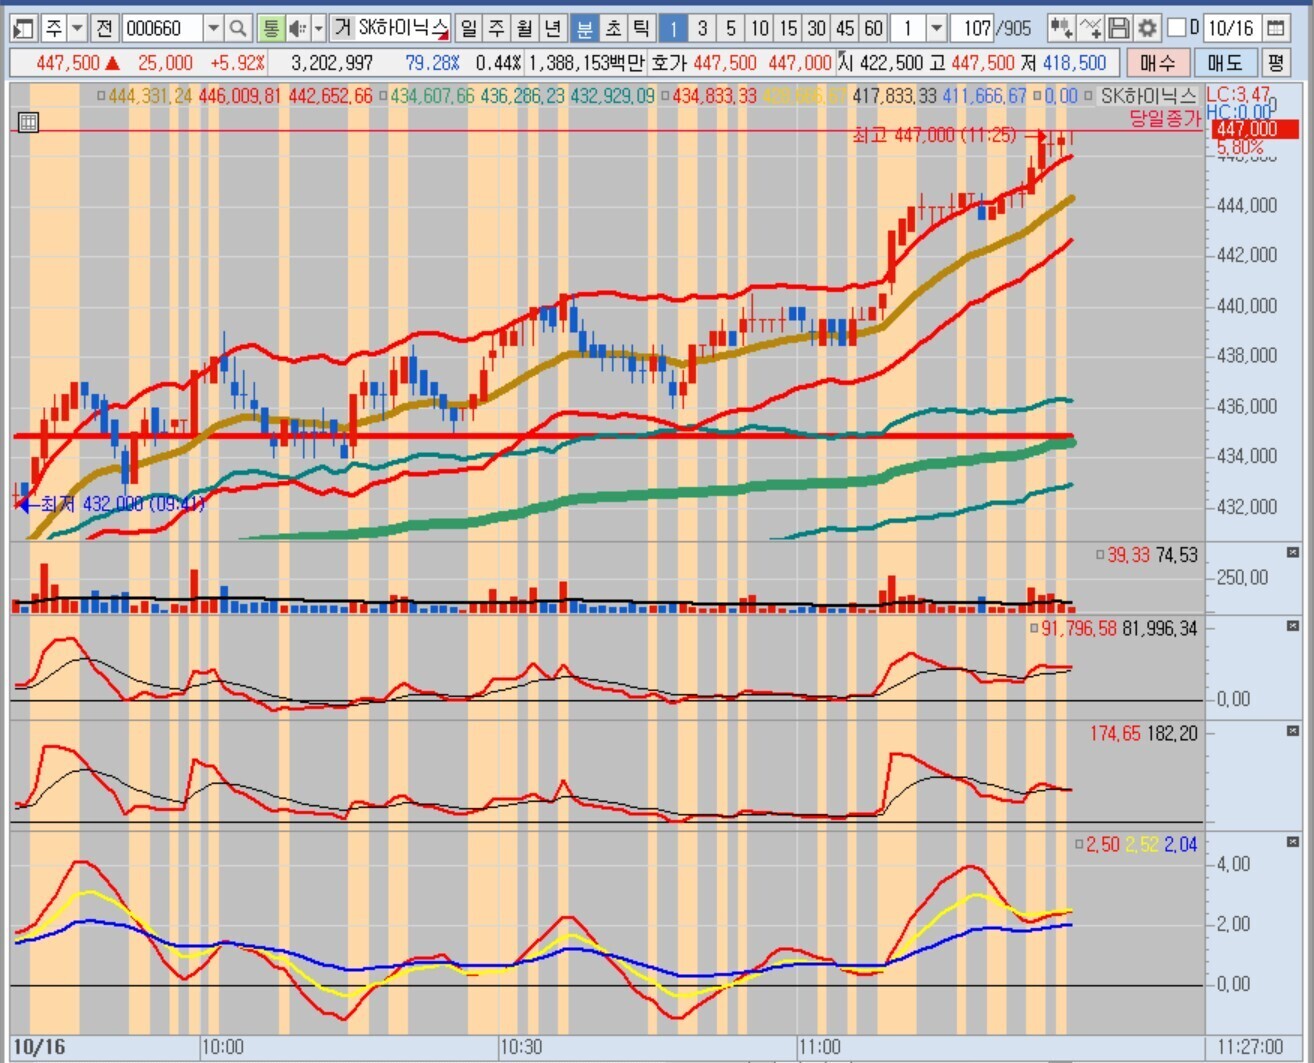Open chart settings gear icon
The image size is (1314, 1063).
[x=1147, y=28]
